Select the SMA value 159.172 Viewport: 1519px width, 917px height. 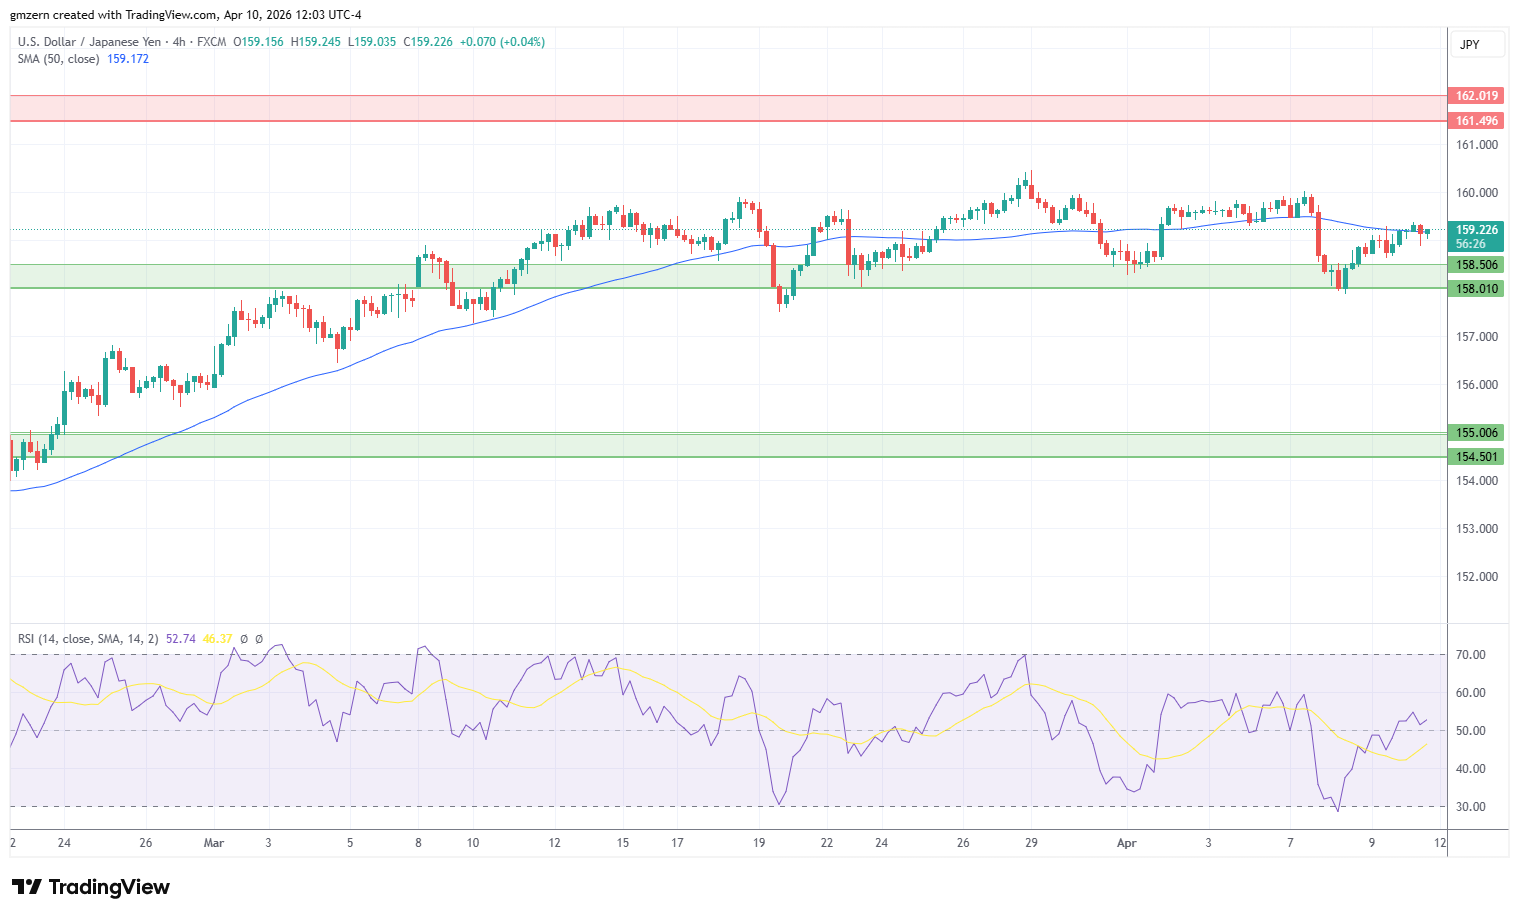(x=128, y=59)
